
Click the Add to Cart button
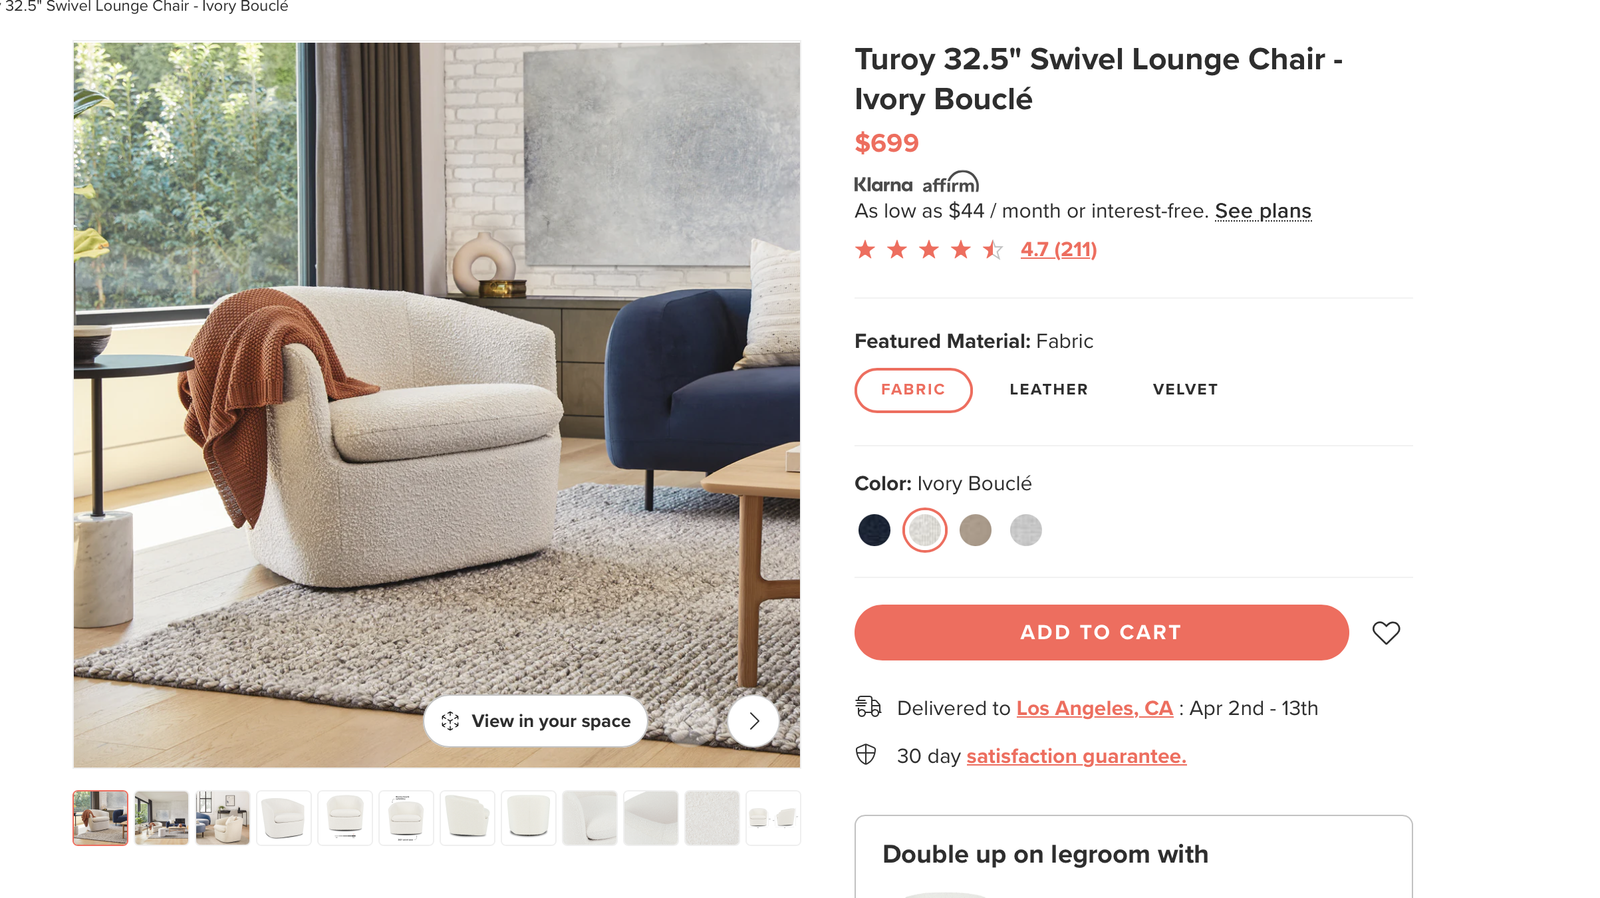click(1101, 632)
